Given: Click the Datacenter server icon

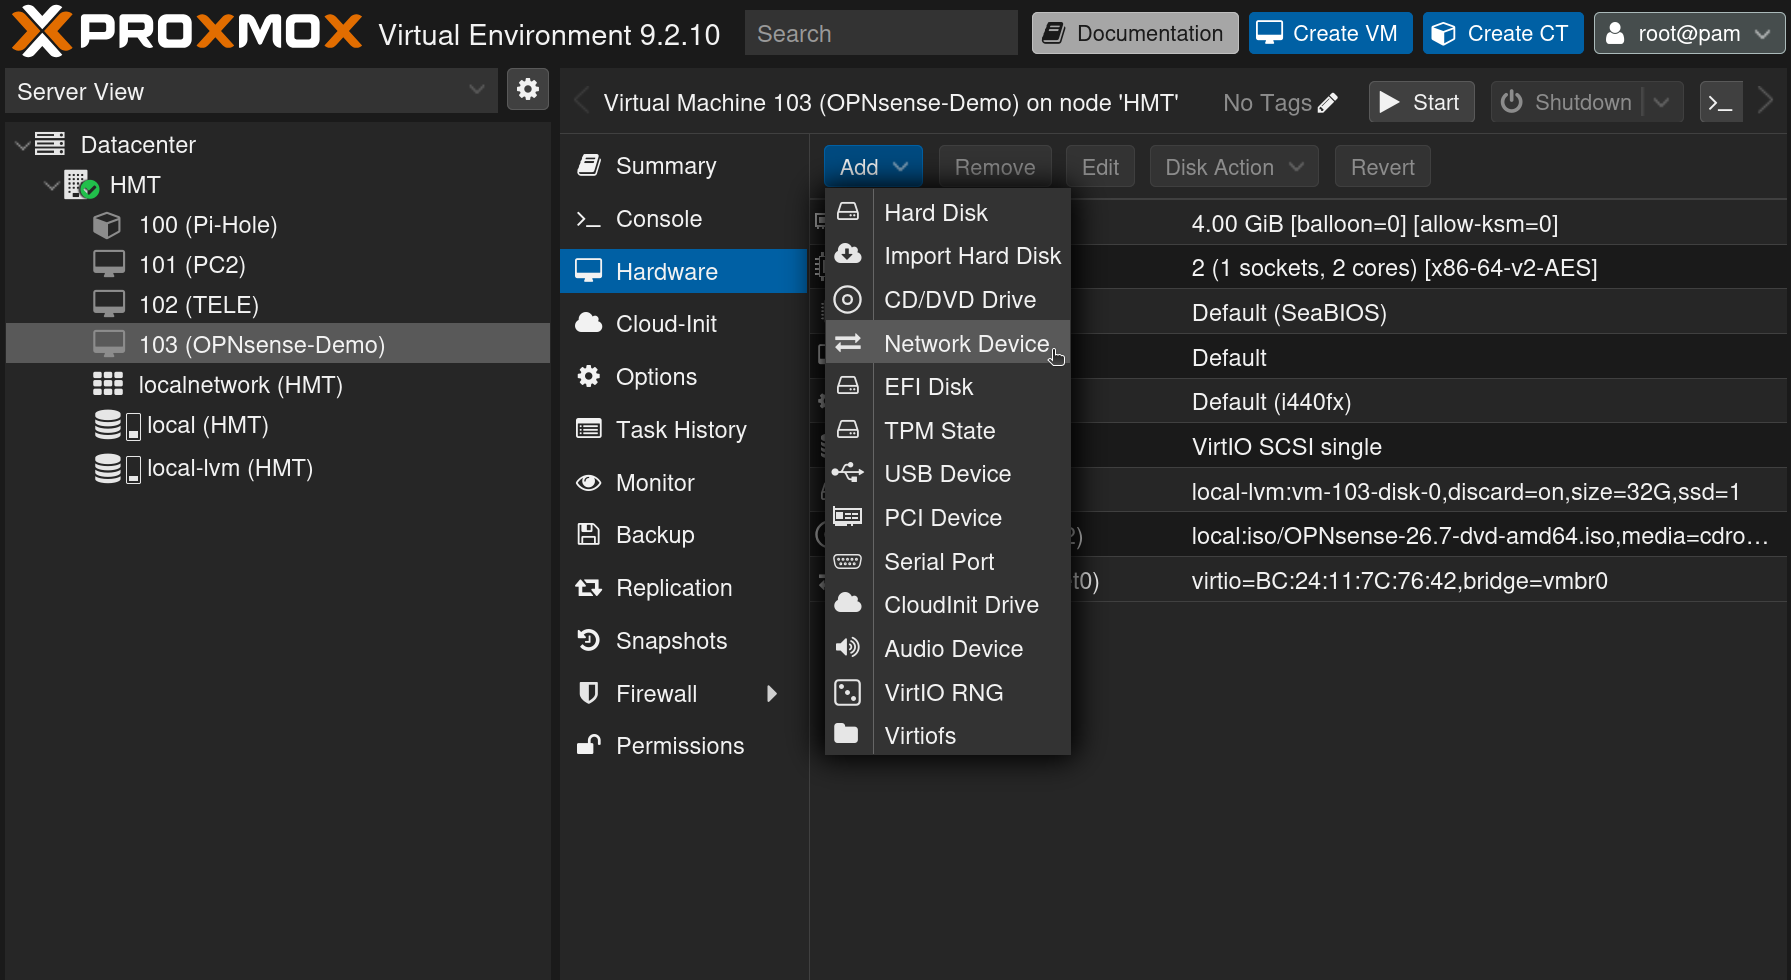Looking at the screenshot, I should pos(50,144).
